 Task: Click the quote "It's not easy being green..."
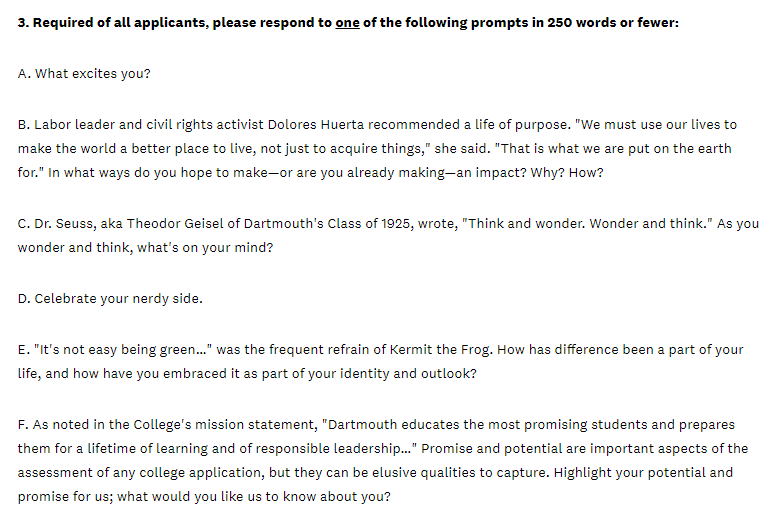coord(123,350)
